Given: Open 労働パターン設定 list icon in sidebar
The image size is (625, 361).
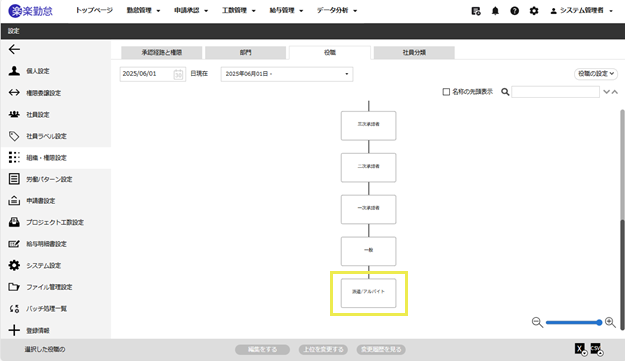Looking at the screenshot, I should click(x=14, y=179).
